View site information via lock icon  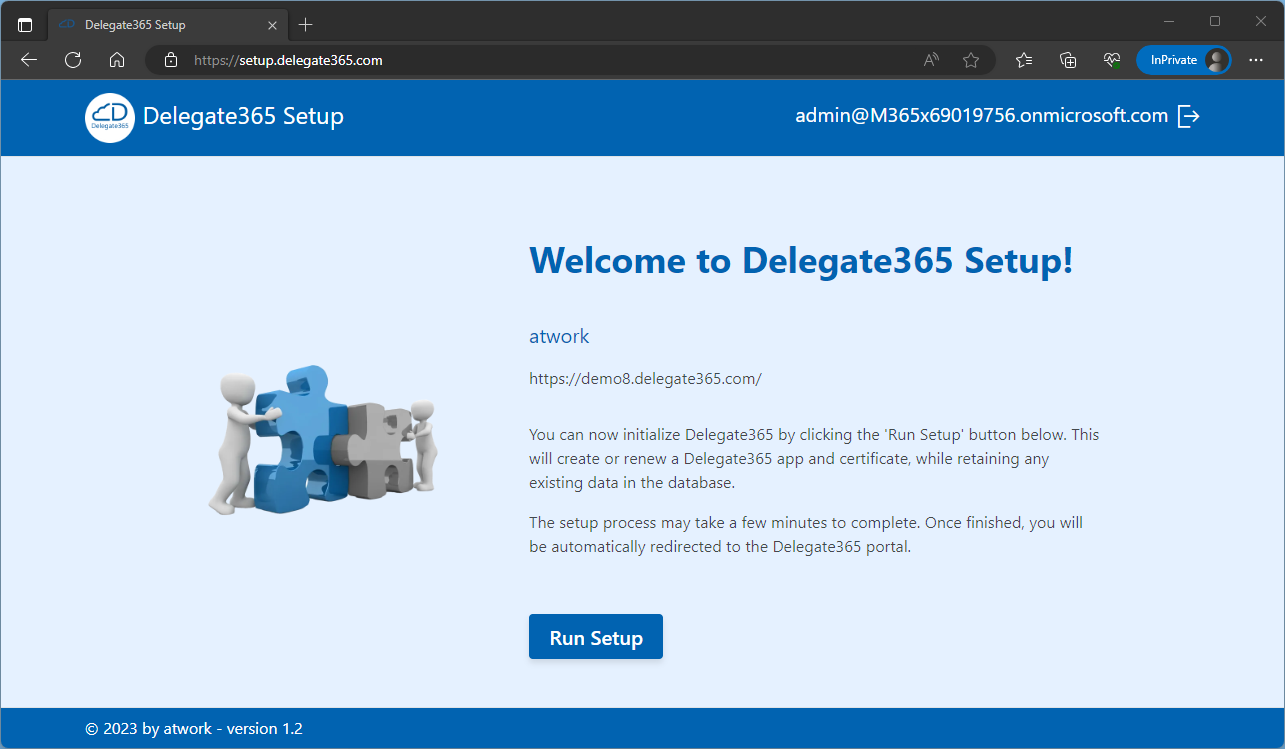pos(171,60)
